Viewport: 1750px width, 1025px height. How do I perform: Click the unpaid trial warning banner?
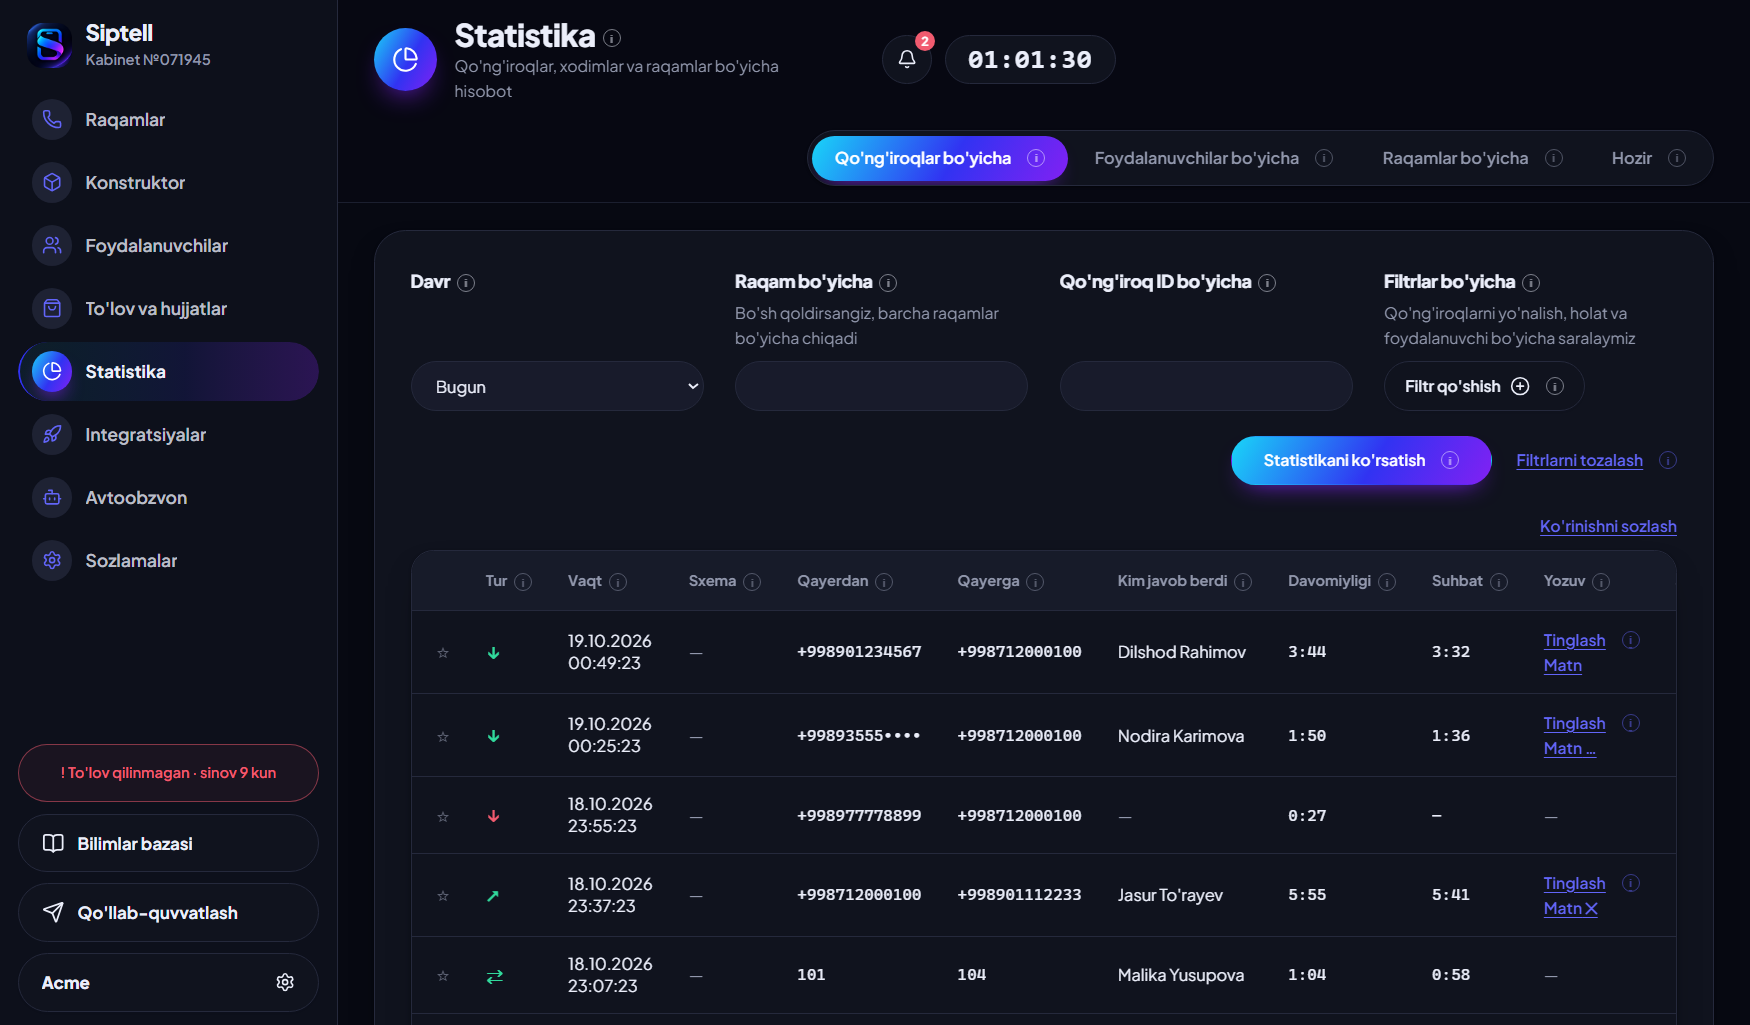(168, 773)
